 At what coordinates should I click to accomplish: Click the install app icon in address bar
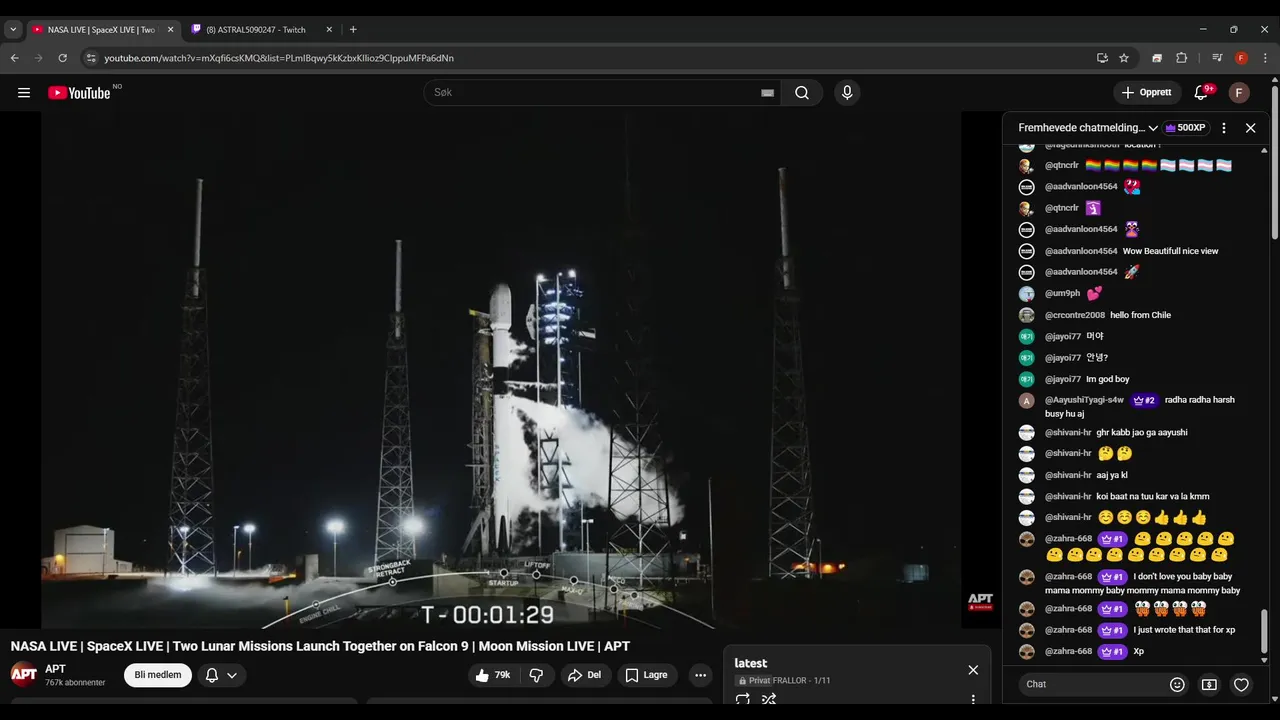(x=1102, y=58)
